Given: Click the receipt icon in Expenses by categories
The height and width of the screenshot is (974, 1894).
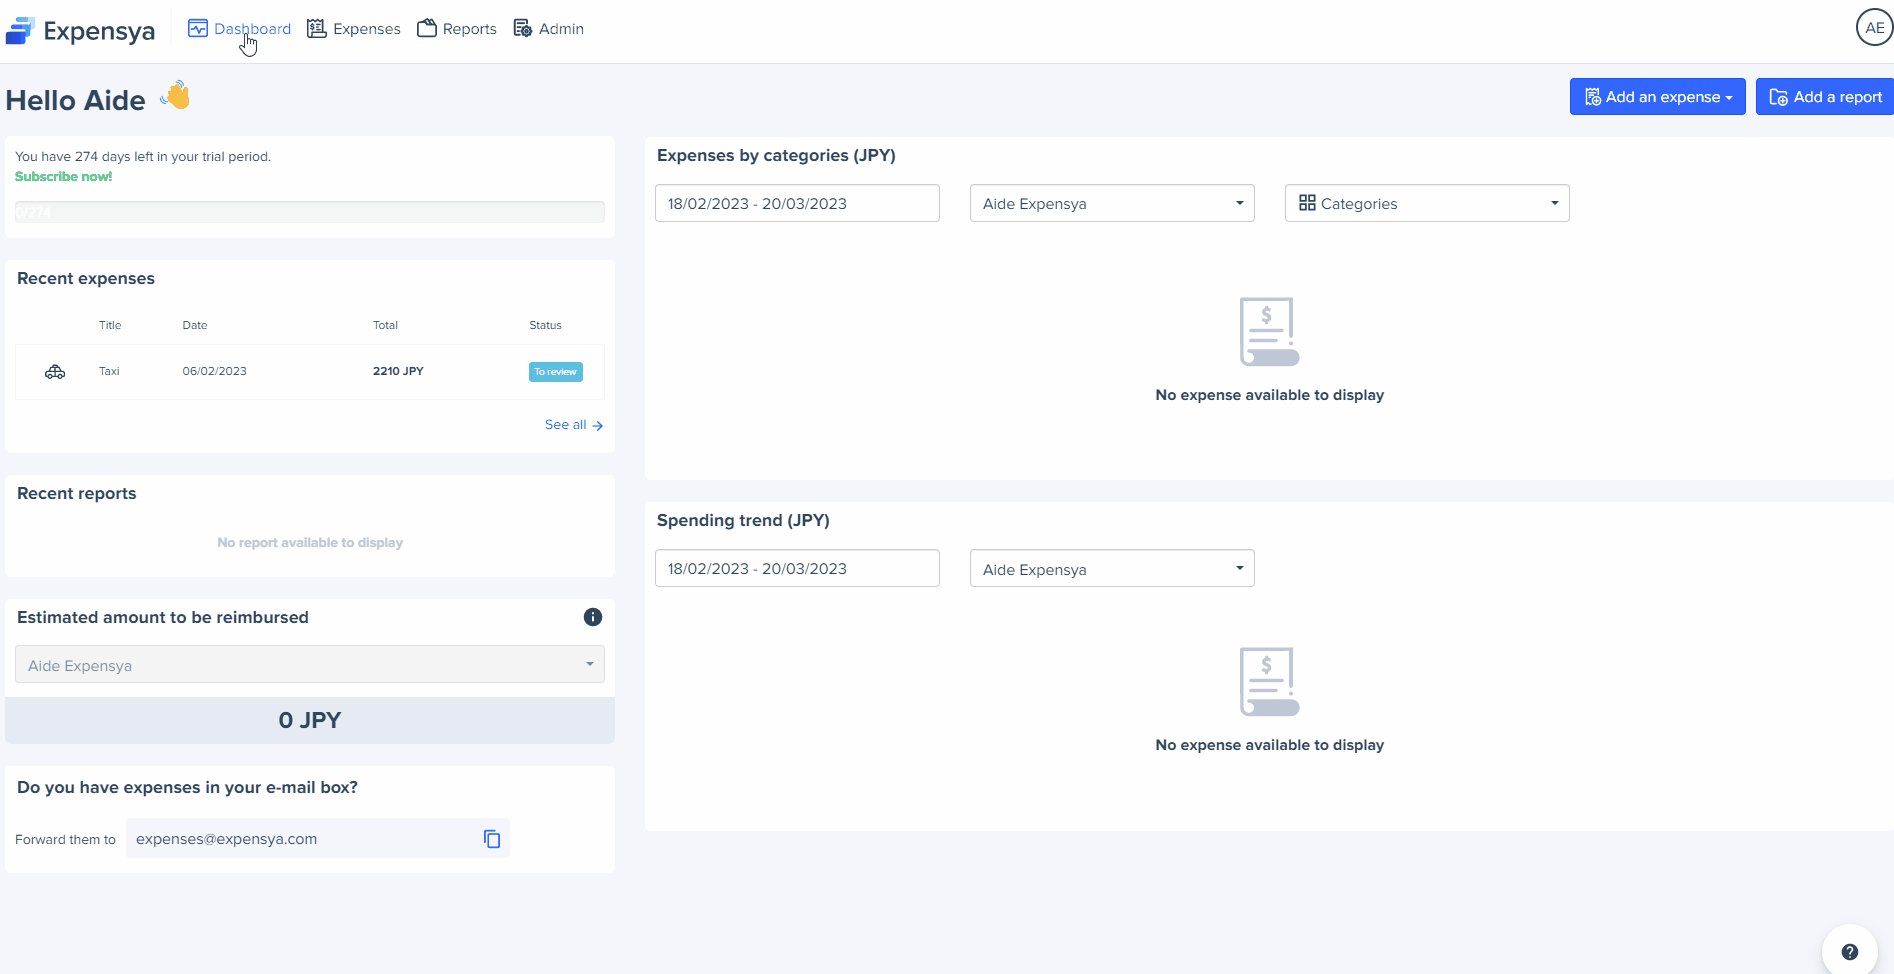Looking at the screenshot, I should (x=1269, y=331).
